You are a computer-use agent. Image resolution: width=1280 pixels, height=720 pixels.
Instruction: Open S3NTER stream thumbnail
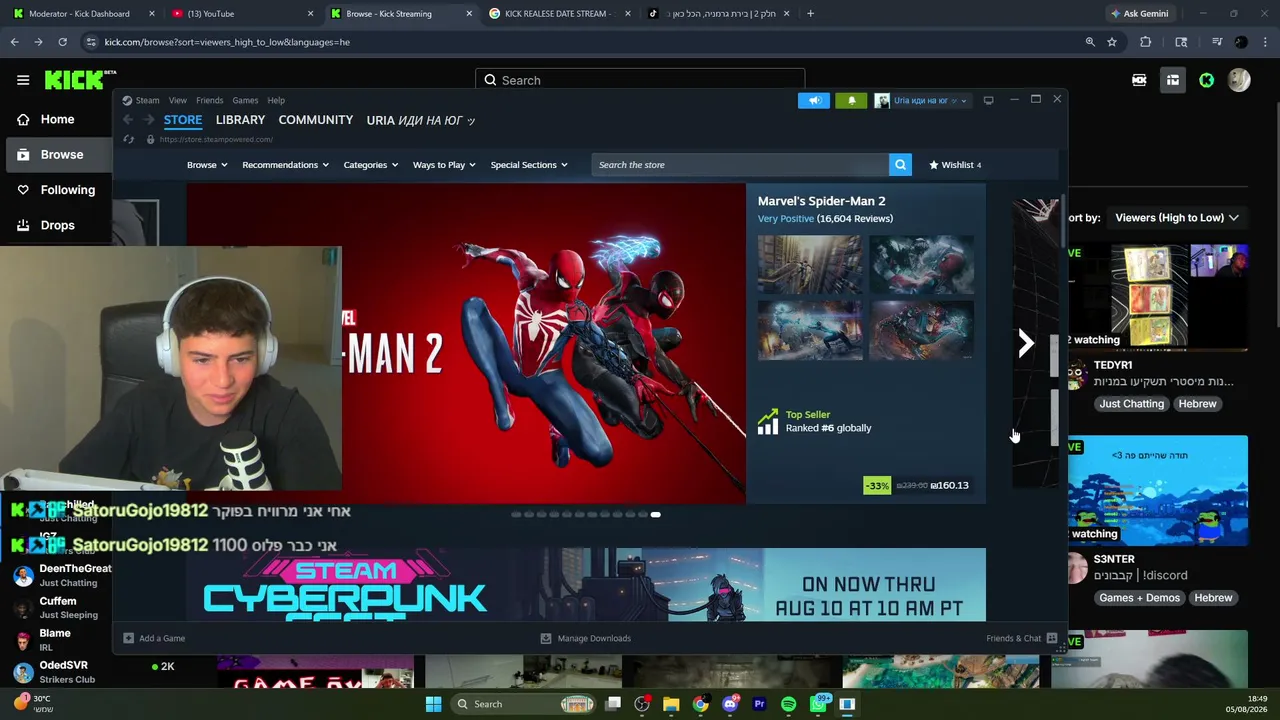pyautogui.click(x=1158, y=490)
